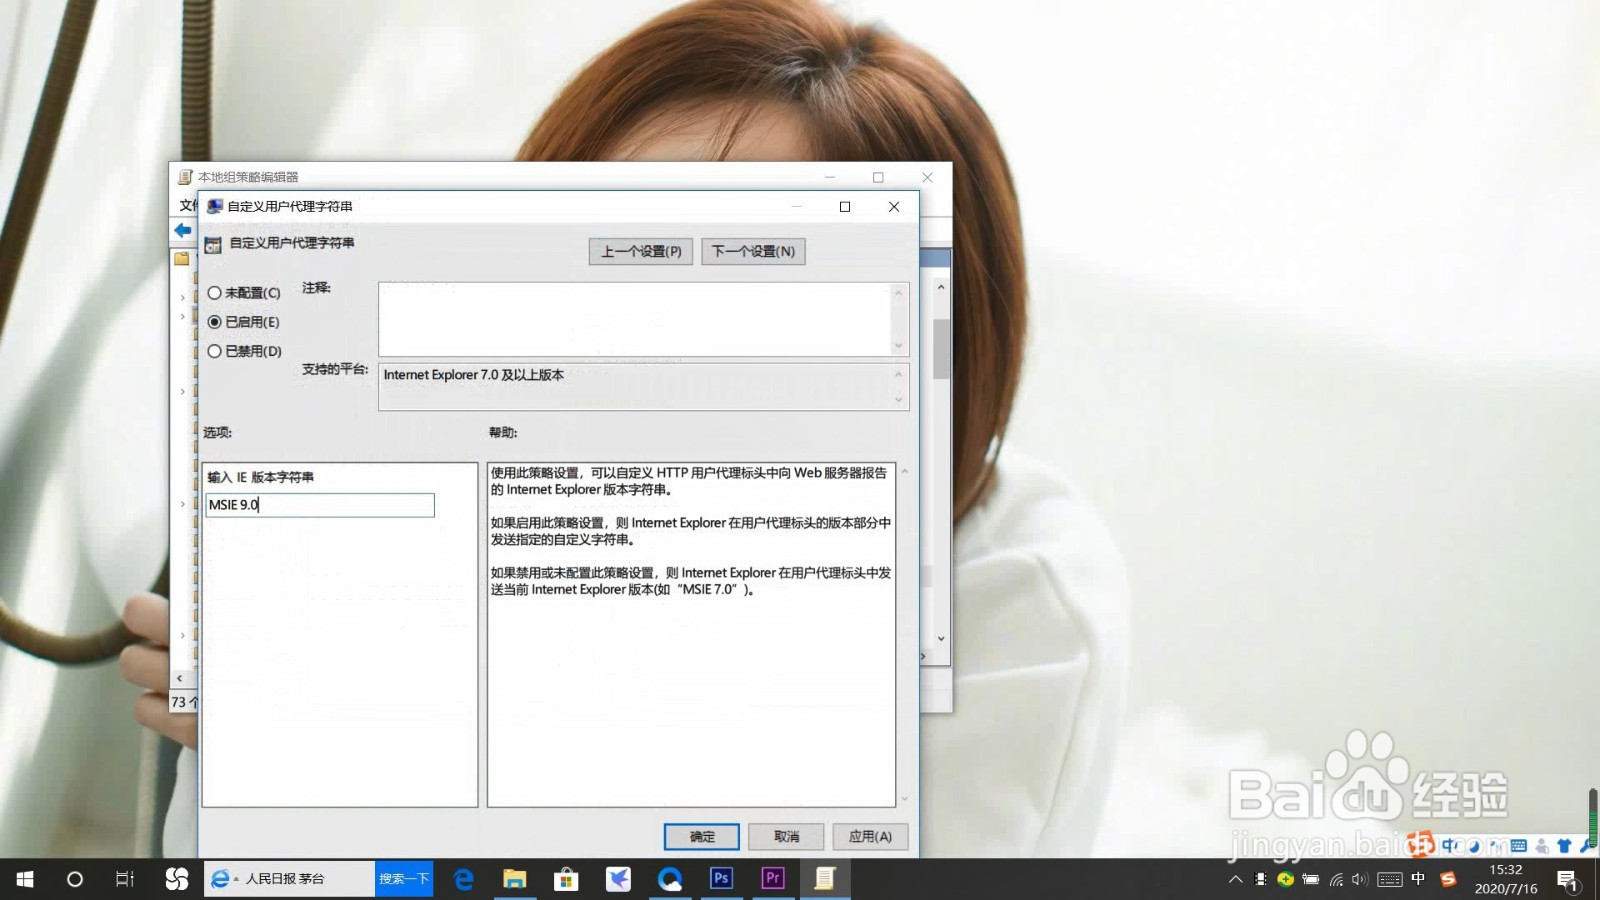This screenshot has width=1600, height=900.
Task: Open Cortana circle on taskbar
Action: click(75, 879)
